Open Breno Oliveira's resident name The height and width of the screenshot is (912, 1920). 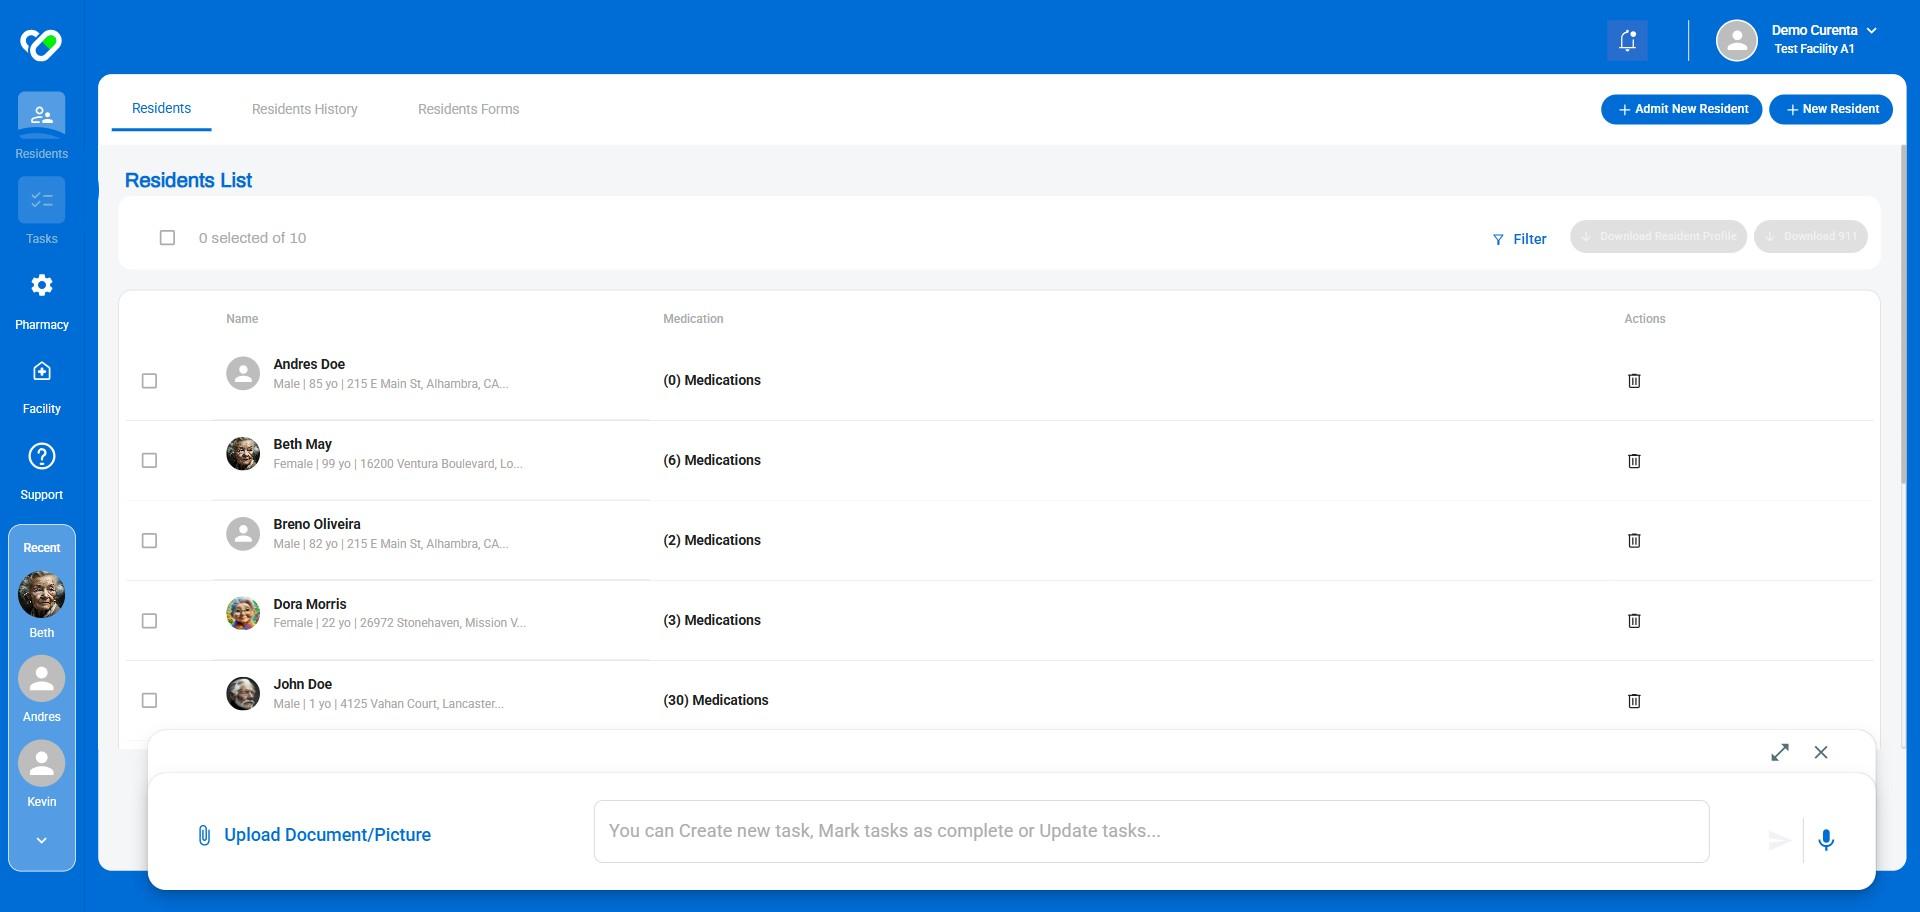317,524
